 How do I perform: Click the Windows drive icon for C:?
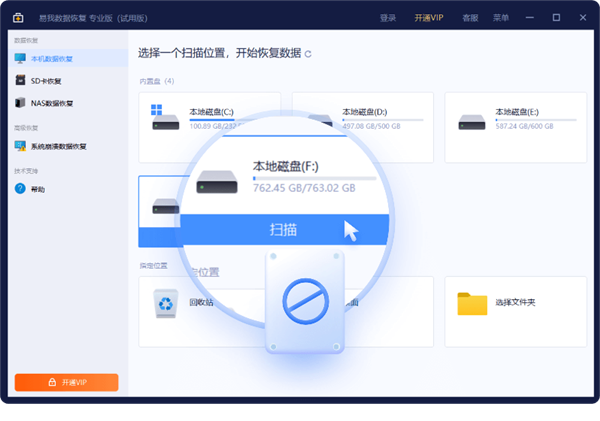165,117
